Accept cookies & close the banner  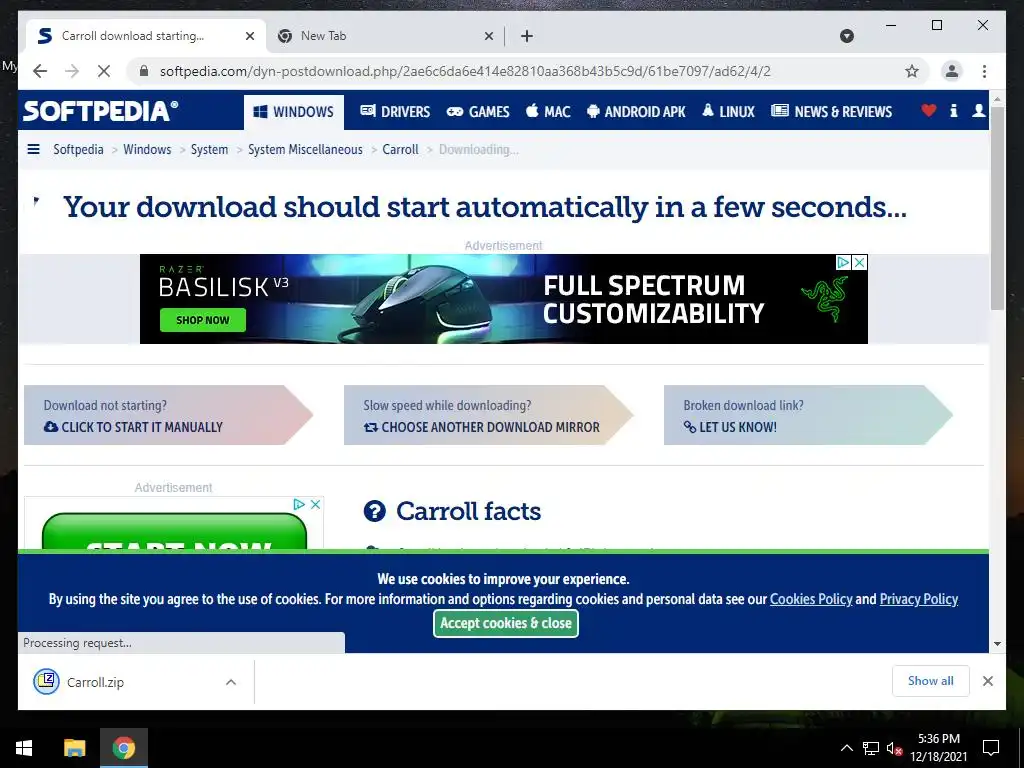(505, 623)
